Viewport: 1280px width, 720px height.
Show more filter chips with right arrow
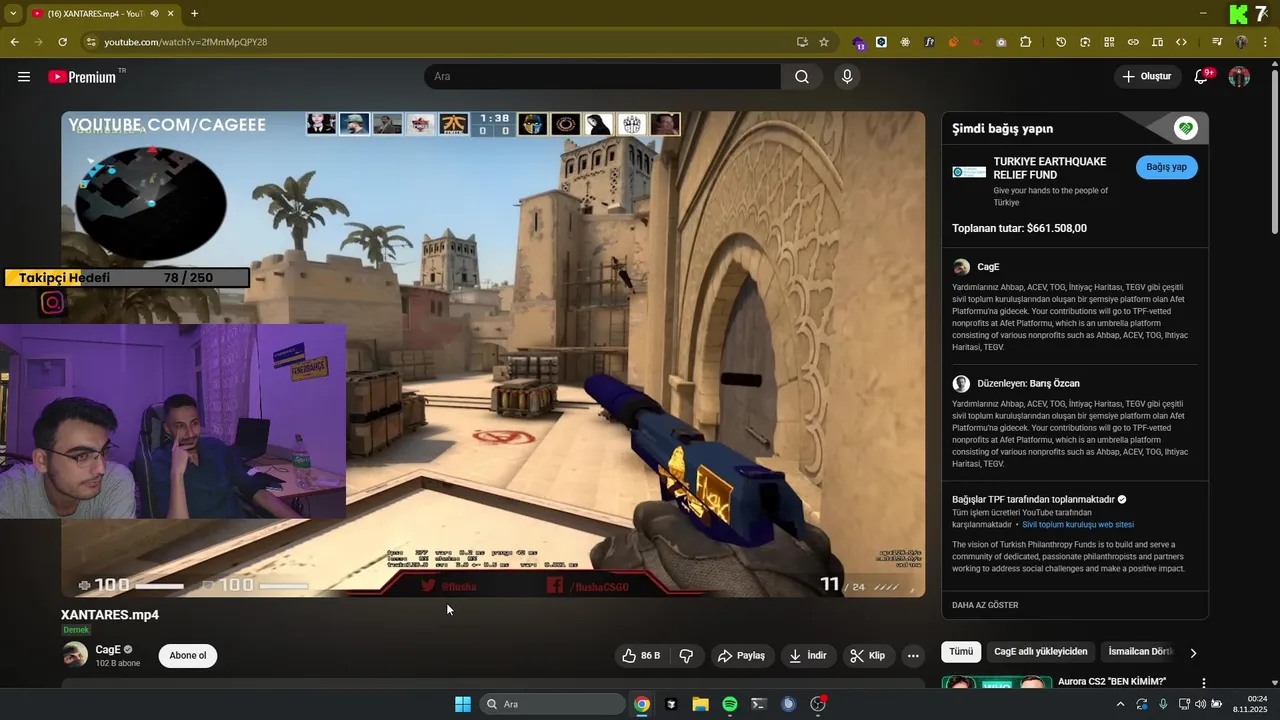pyautogui.click(x=1193, y=653)
